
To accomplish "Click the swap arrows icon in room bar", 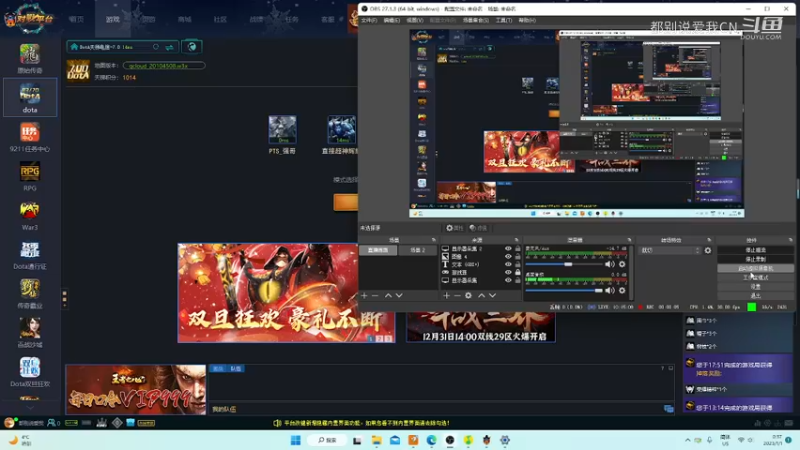I will point(169,47).
